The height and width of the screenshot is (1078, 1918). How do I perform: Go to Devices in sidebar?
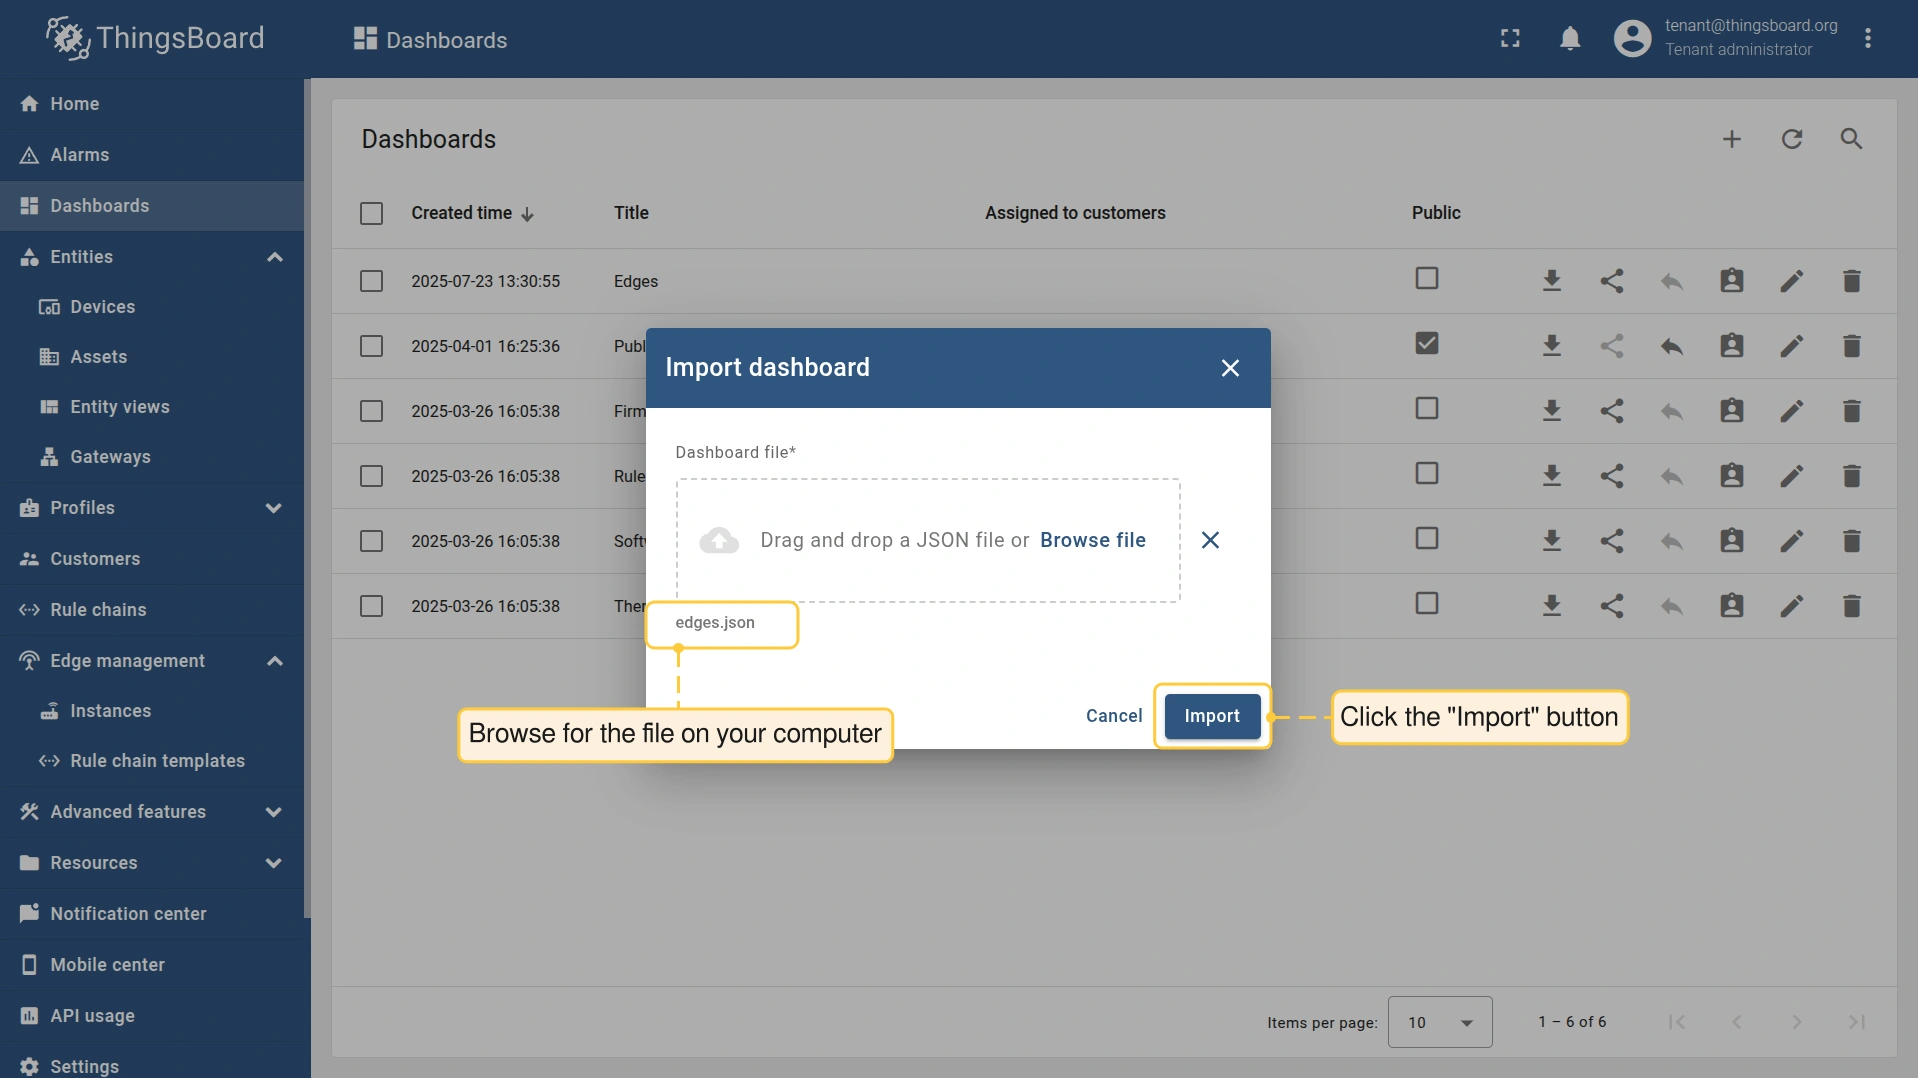click(x=102, y=307)
